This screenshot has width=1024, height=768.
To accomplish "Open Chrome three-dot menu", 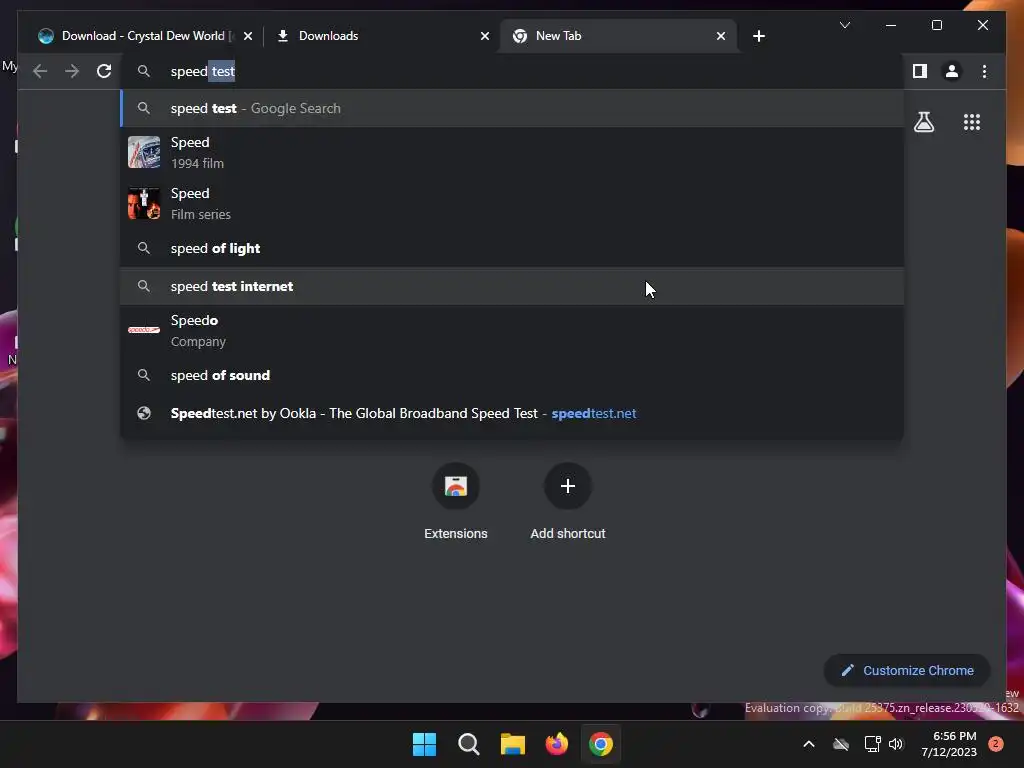I will tap(984, 71).
